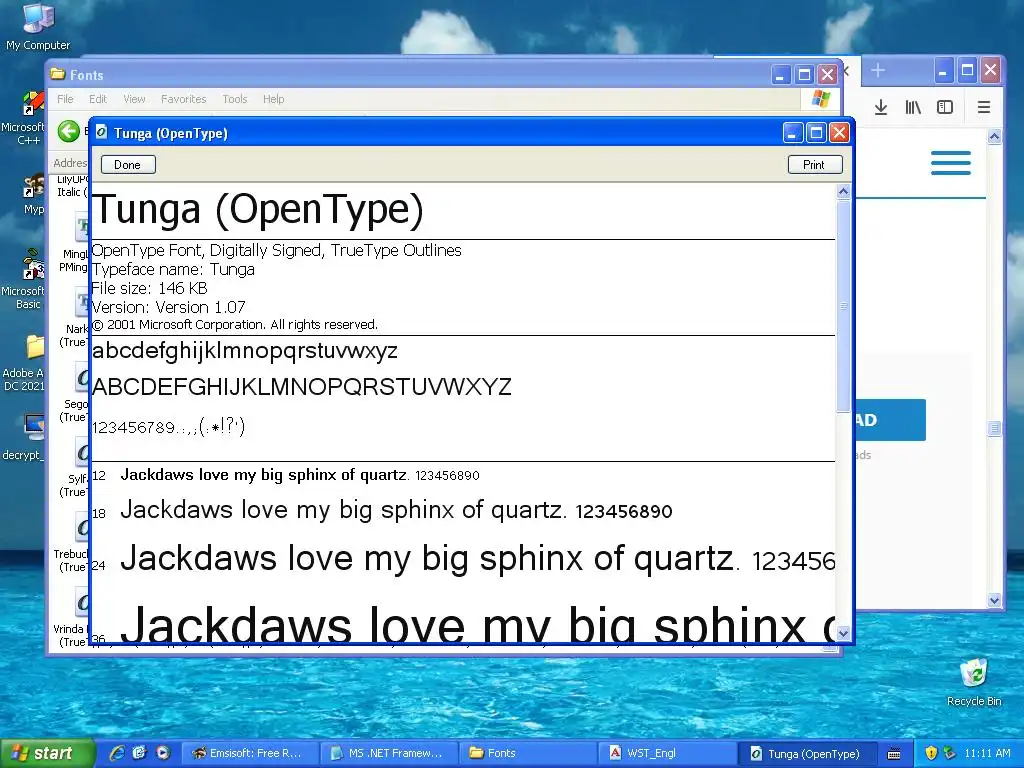Click the font viewer scrollbar up arrow
This screenshot has height=768, width=1024.
pos(843,192)
